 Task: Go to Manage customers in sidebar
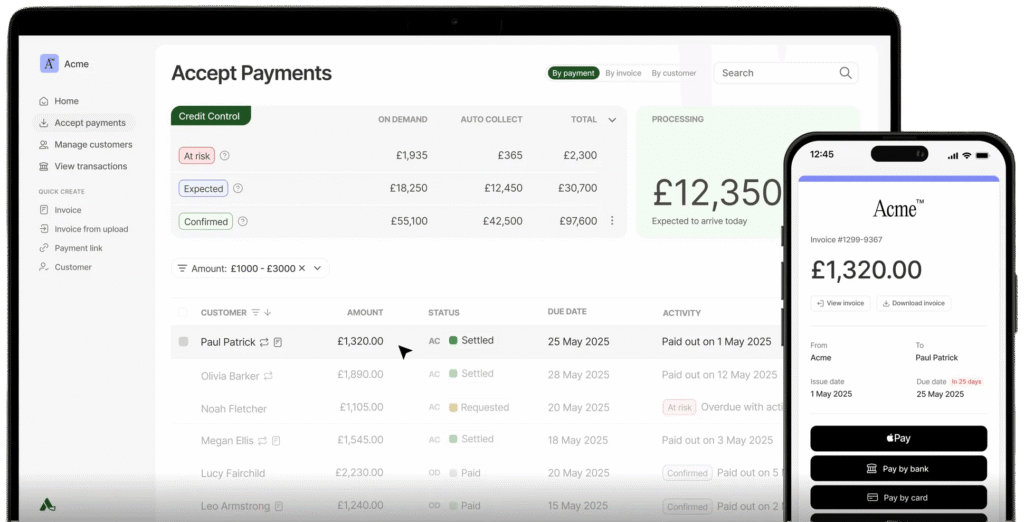(93, 145)
